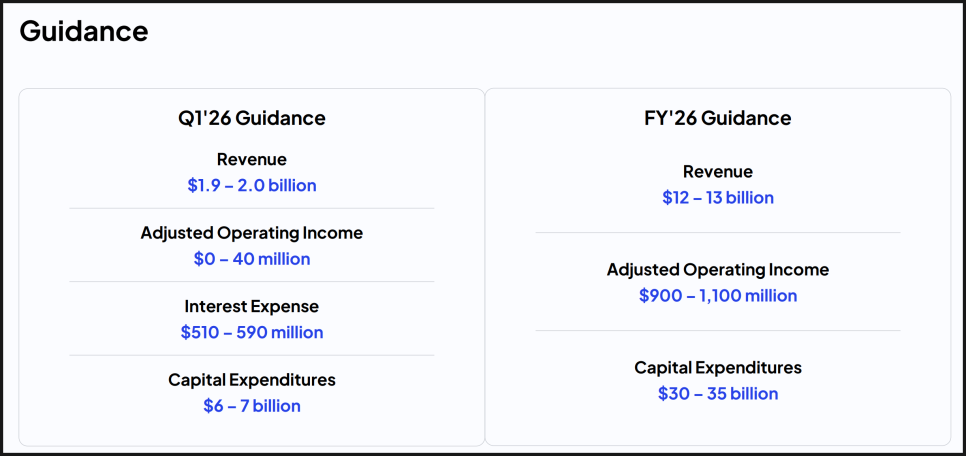Click divider line below $510 – 590 million
This screenshot has height=456, width=966.
click(x=252, y=355)
